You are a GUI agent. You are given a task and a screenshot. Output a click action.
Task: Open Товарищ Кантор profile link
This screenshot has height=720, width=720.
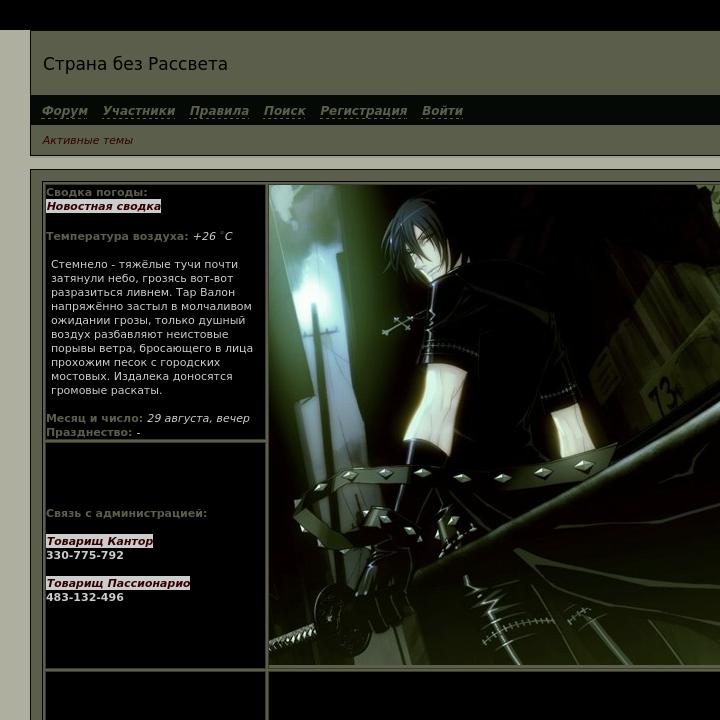[99, 541]
